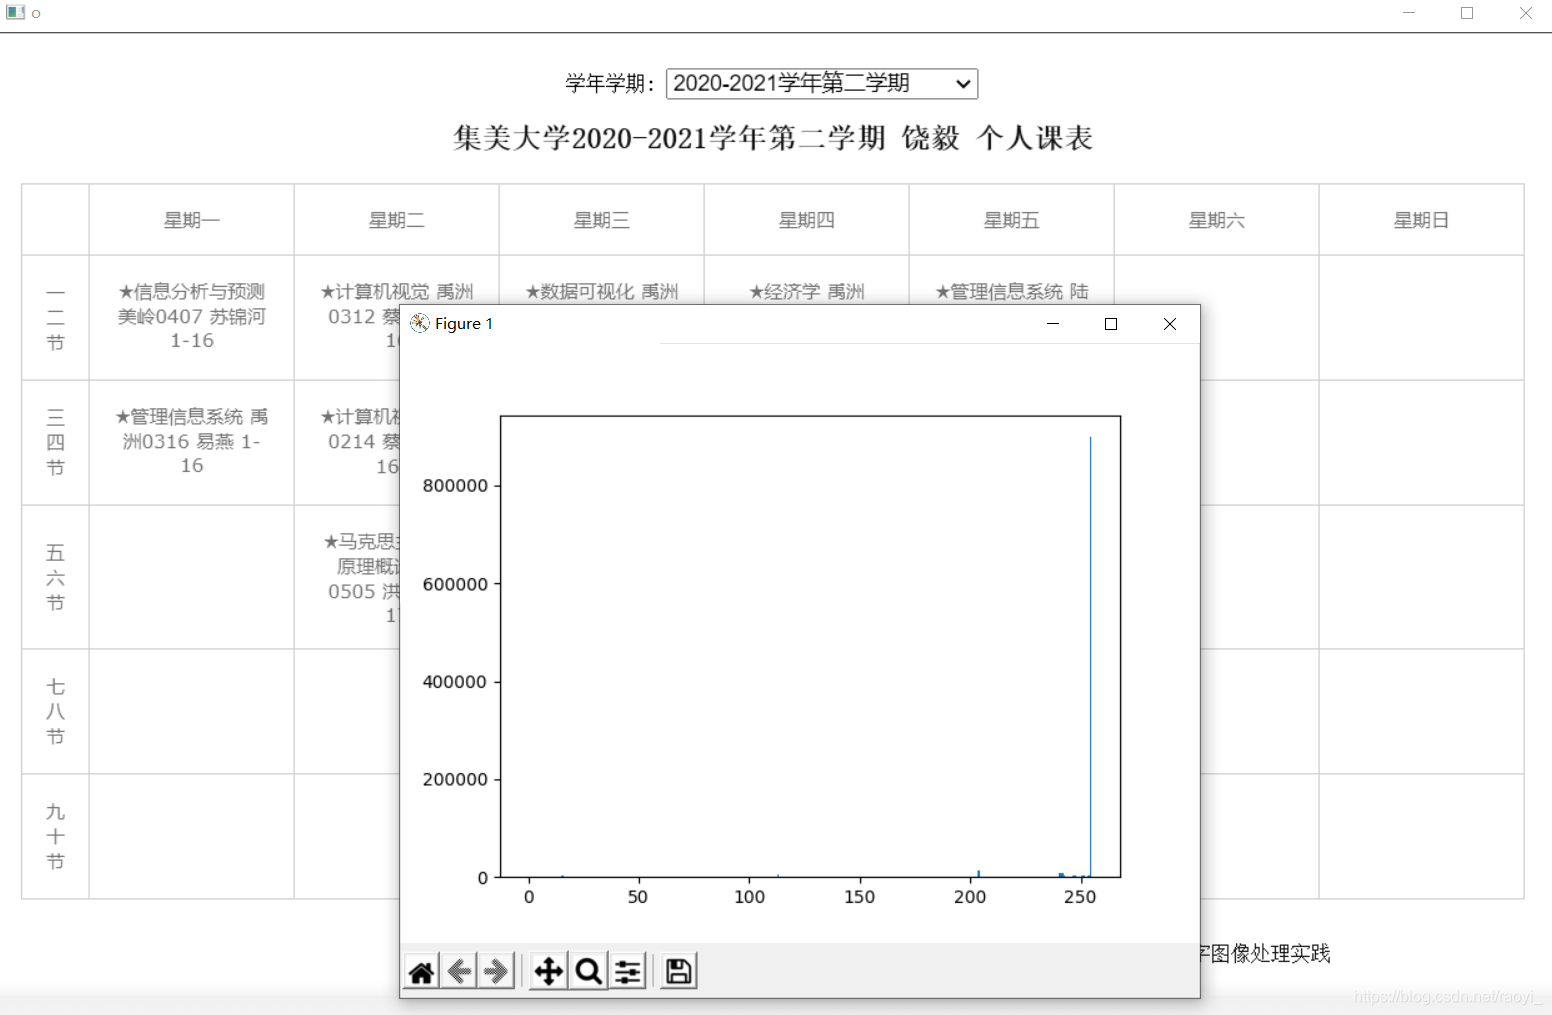Screen dimensions: 1552x1015
Task: Close the main timetable window
Action: tap(1526, 13)
